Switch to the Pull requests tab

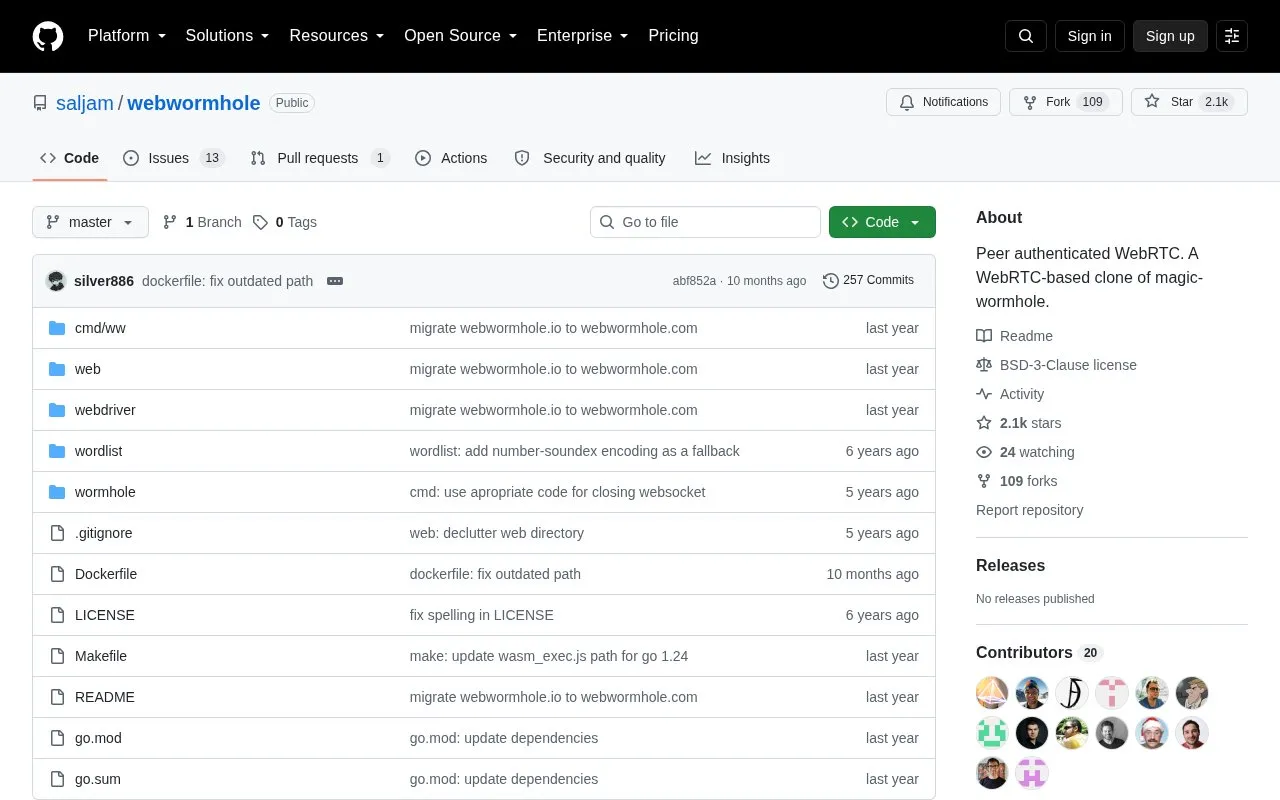pyautogui.click(x=320, y=158)
